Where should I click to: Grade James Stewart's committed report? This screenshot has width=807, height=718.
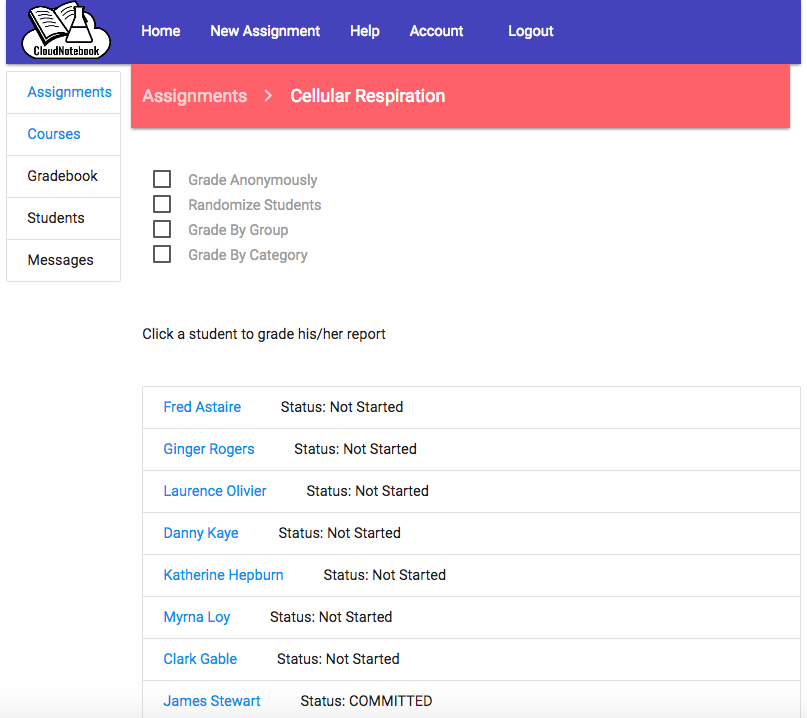tap(212, 701)
